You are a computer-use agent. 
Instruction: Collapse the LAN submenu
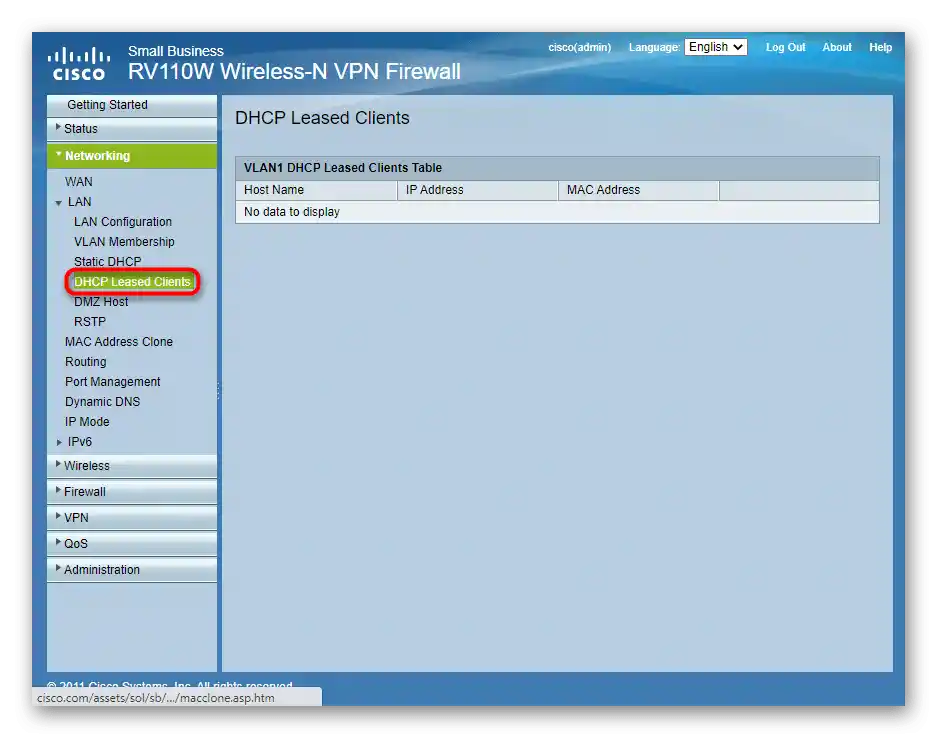[x=79, y=202]
